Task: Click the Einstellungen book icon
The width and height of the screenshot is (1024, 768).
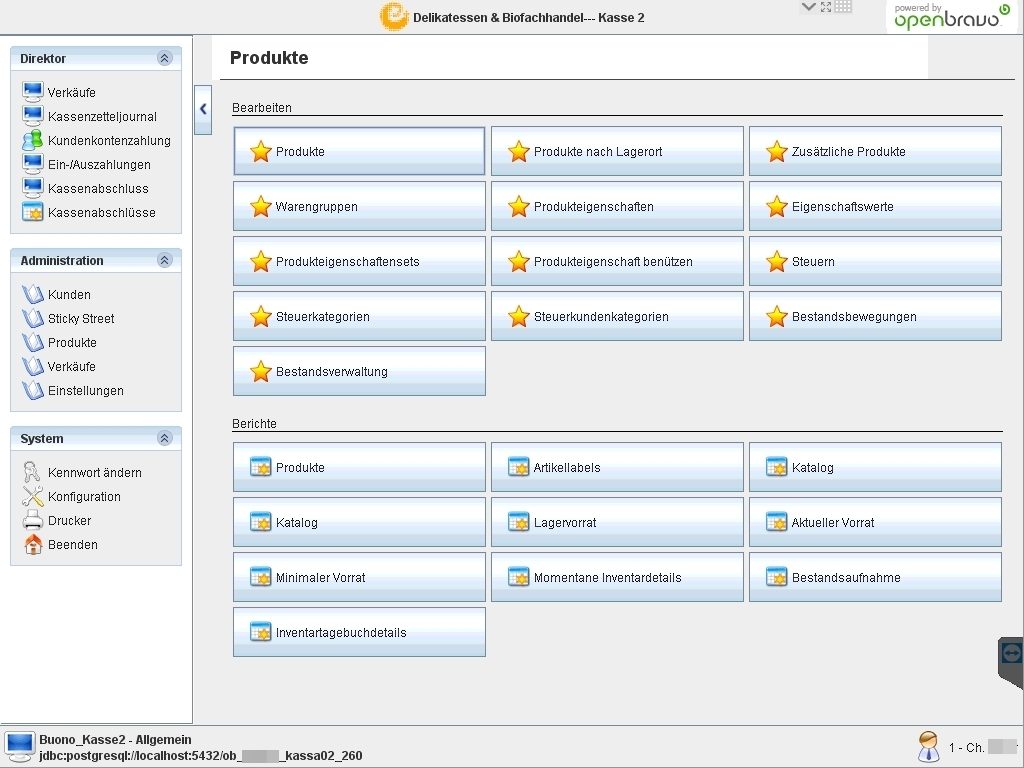Action: point(33,391)
